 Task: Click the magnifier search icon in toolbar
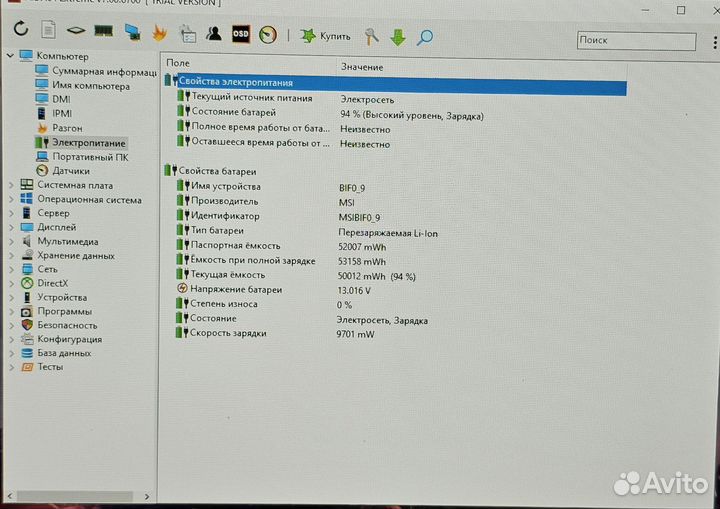[425, 37]
